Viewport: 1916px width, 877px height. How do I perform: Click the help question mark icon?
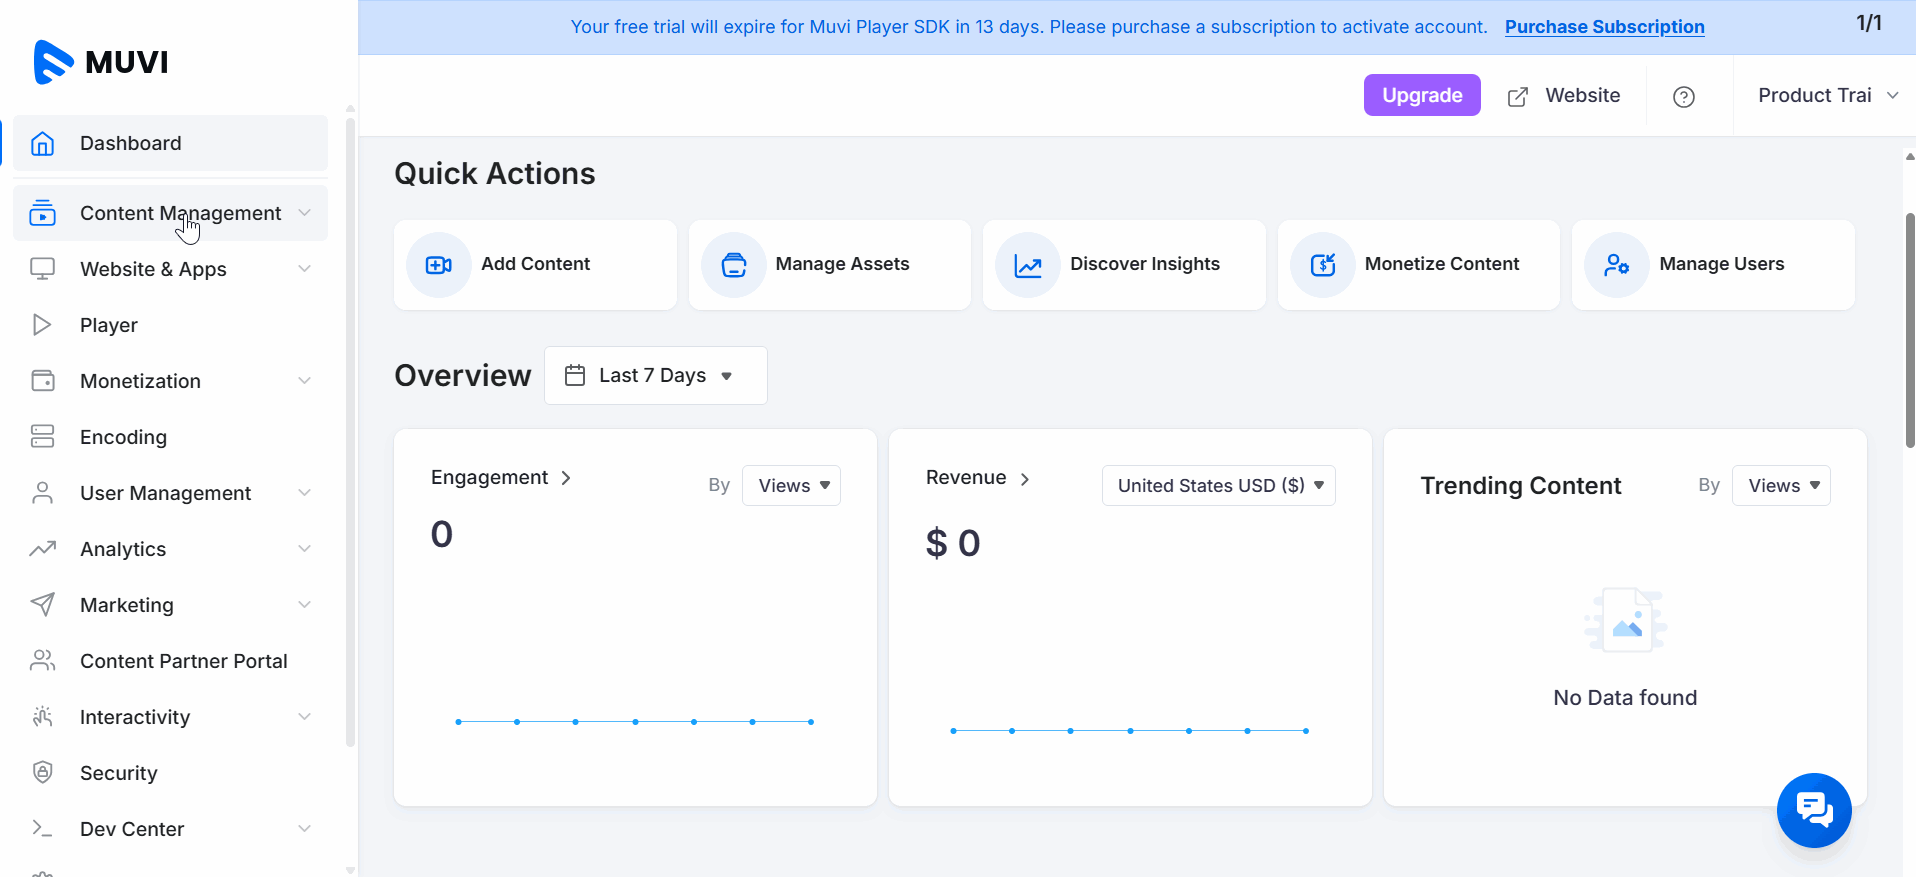point(1684,97)
